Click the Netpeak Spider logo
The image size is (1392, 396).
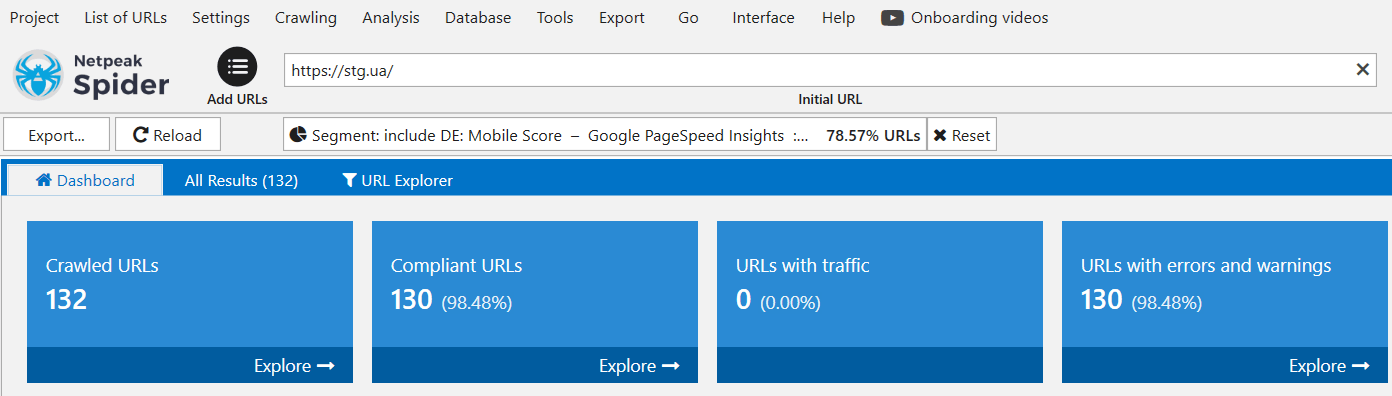(x=92, y=76)
